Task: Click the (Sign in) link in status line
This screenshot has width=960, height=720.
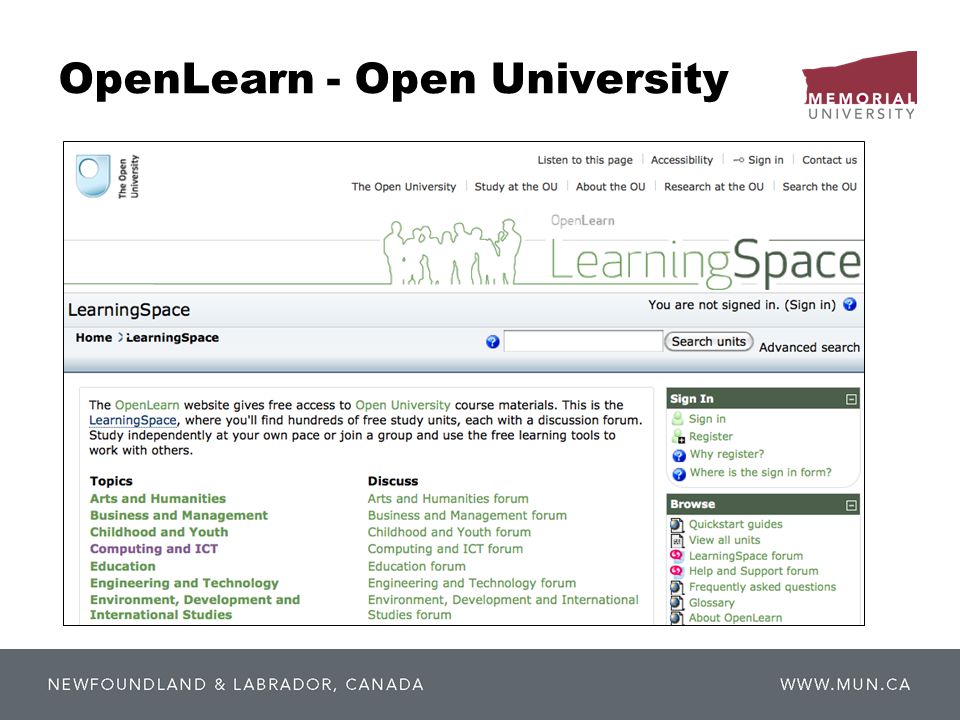Action: (810, 305)
